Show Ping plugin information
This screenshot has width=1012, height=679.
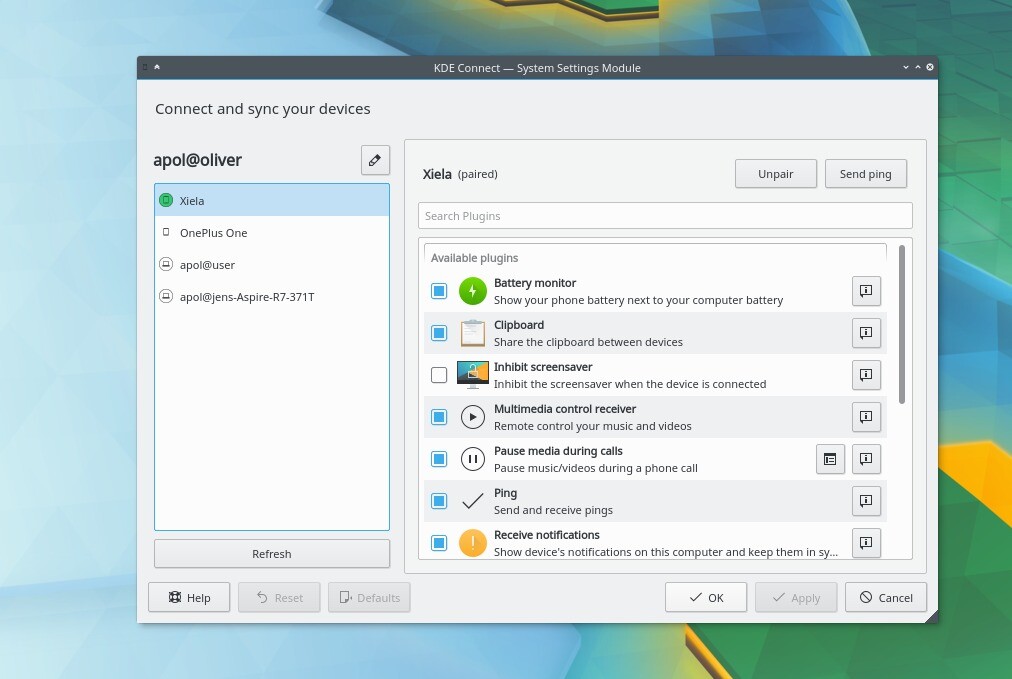866,501
